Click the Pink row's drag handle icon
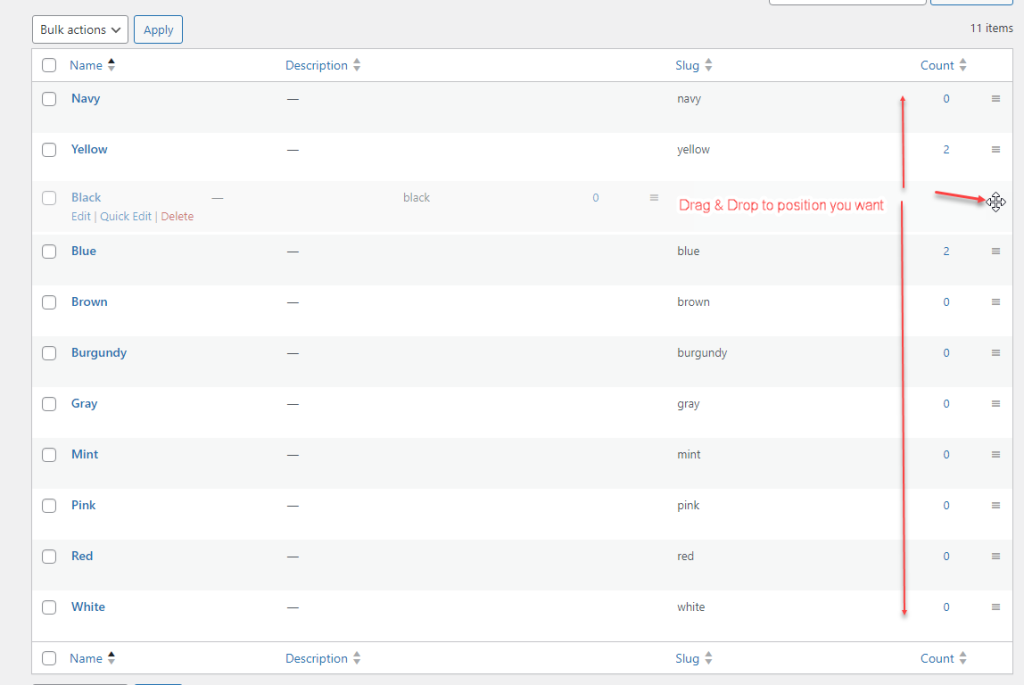1024x685 pixels. (x=996, y=505)
